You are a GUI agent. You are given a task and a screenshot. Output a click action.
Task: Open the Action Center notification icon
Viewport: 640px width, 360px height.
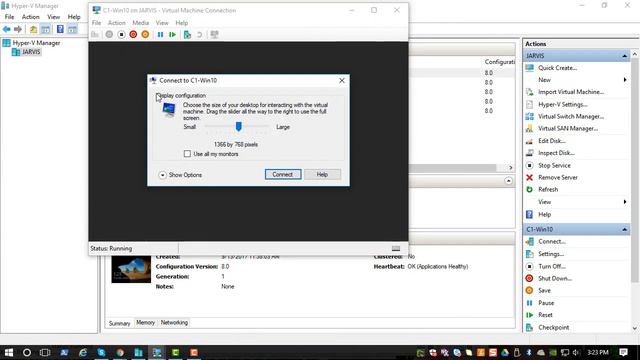(623, 352)
